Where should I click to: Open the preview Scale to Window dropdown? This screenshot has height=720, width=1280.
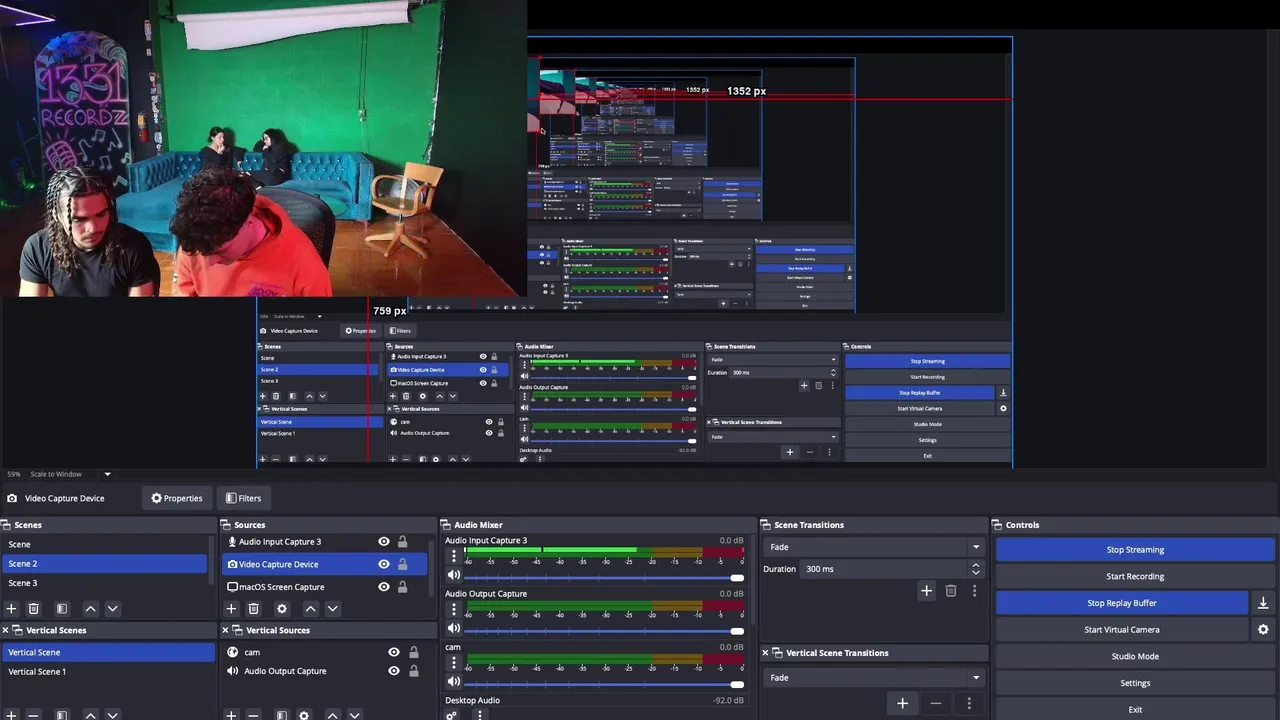69,474
